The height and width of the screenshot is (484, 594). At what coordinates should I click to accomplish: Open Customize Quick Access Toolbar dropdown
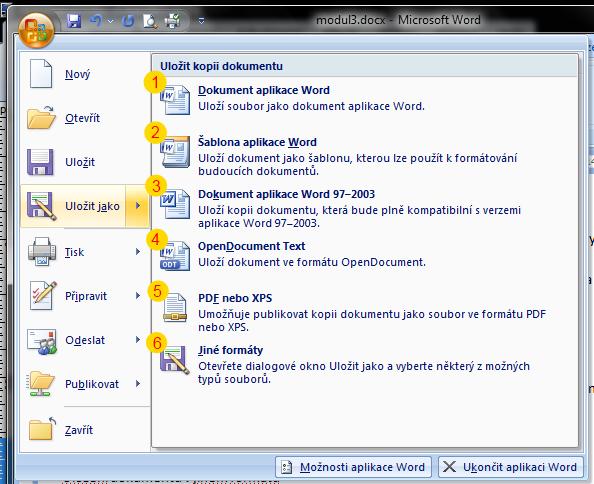click(x=202, y=21)
